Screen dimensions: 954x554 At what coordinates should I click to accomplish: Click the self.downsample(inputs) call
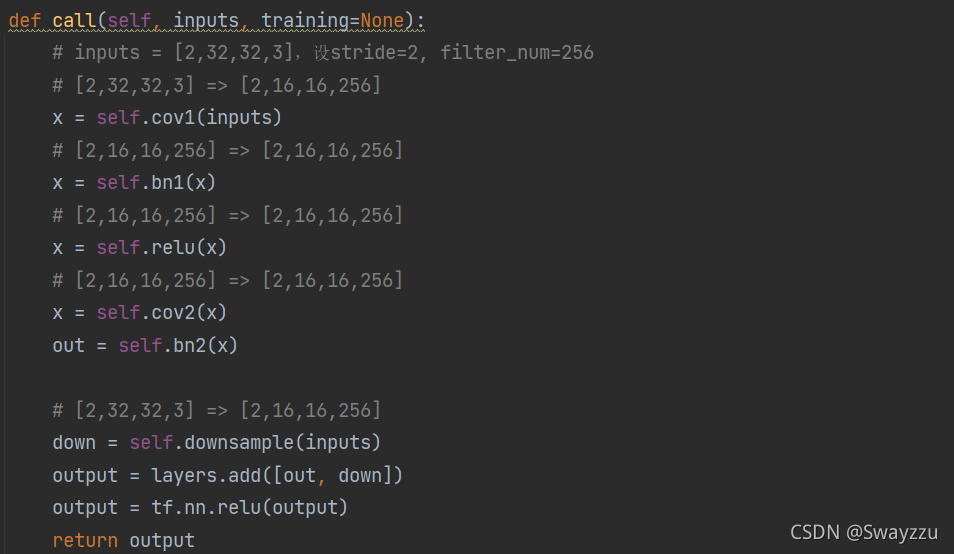click(x=255, y=443)
